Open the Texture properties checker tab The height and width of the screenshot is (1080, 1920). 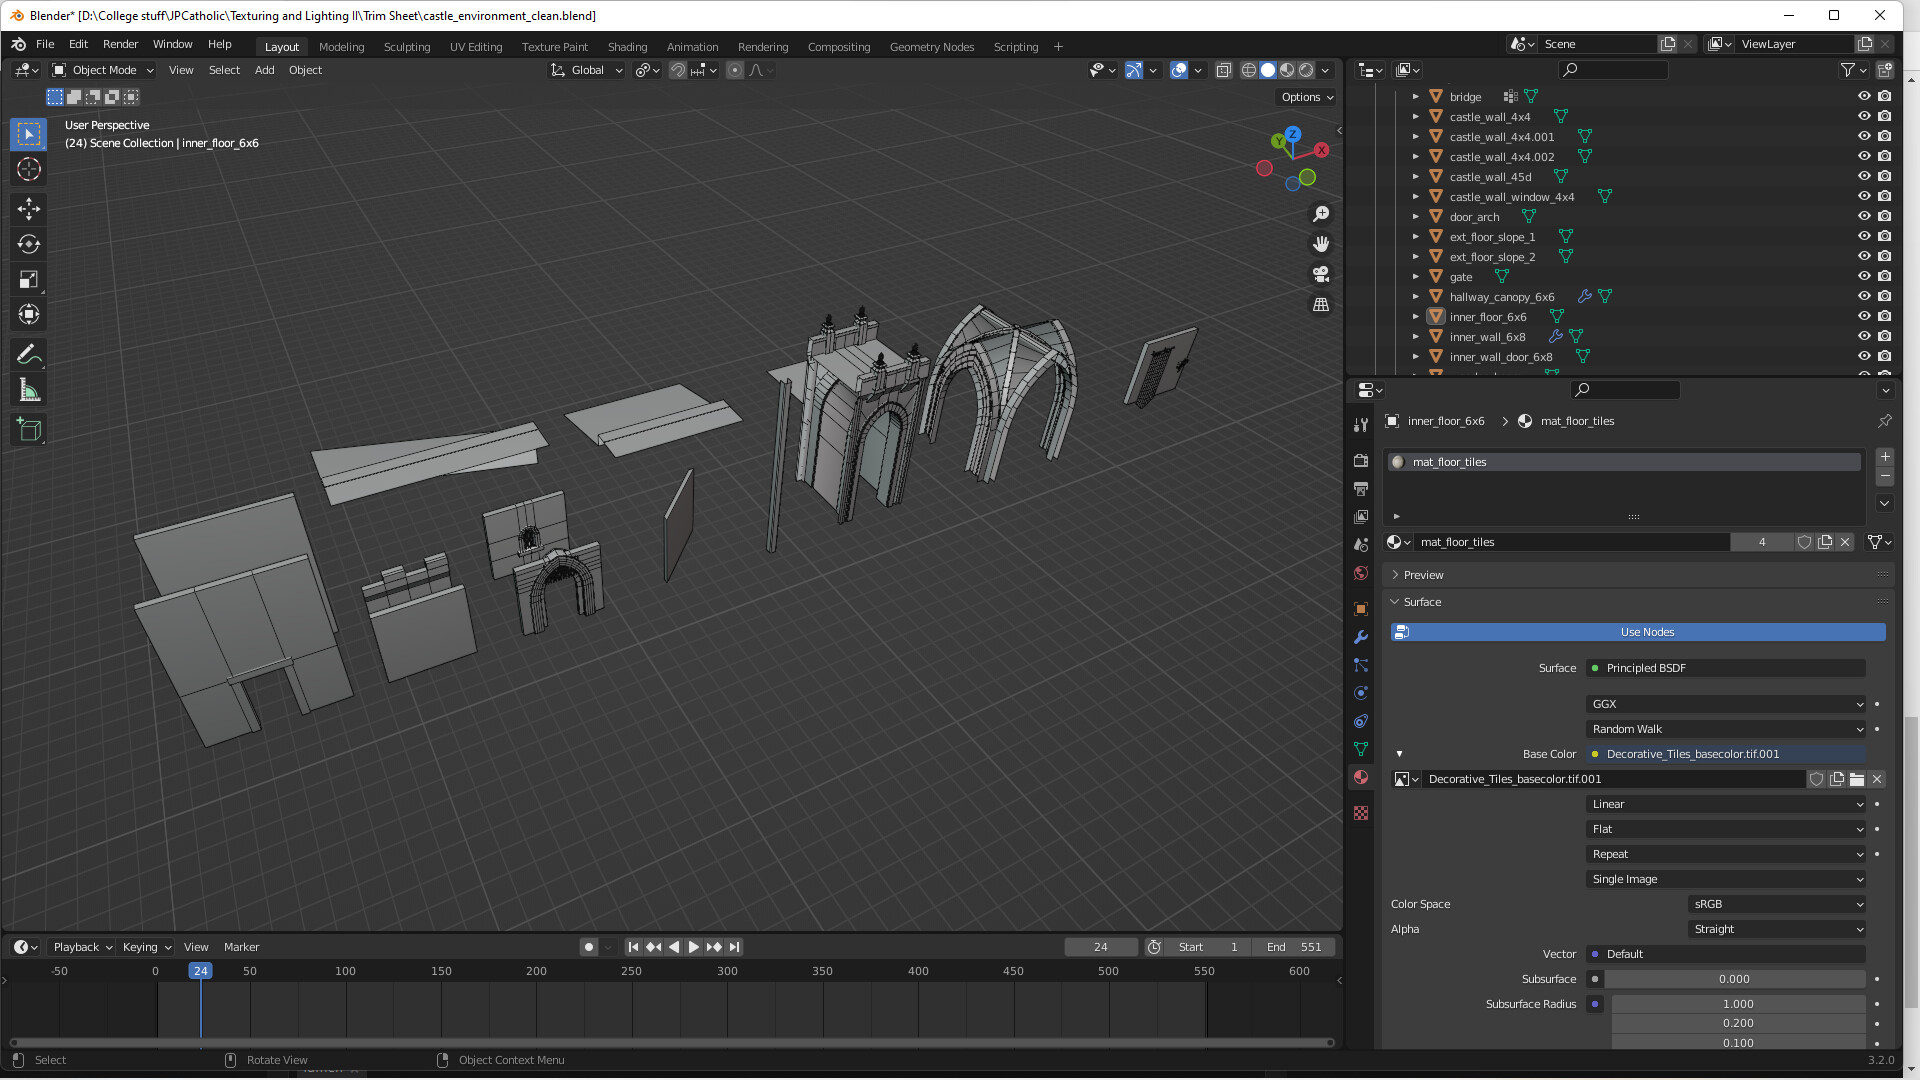1361,813
